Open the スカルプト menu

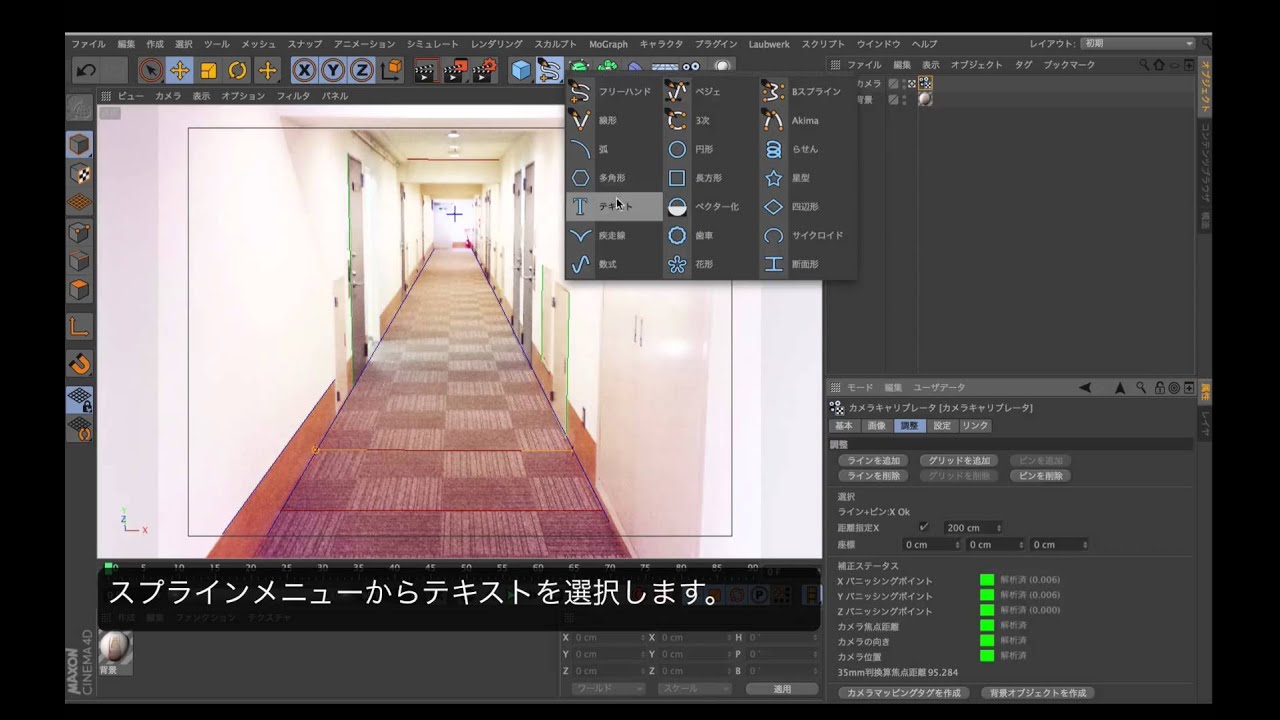click(x=555, y=44)
